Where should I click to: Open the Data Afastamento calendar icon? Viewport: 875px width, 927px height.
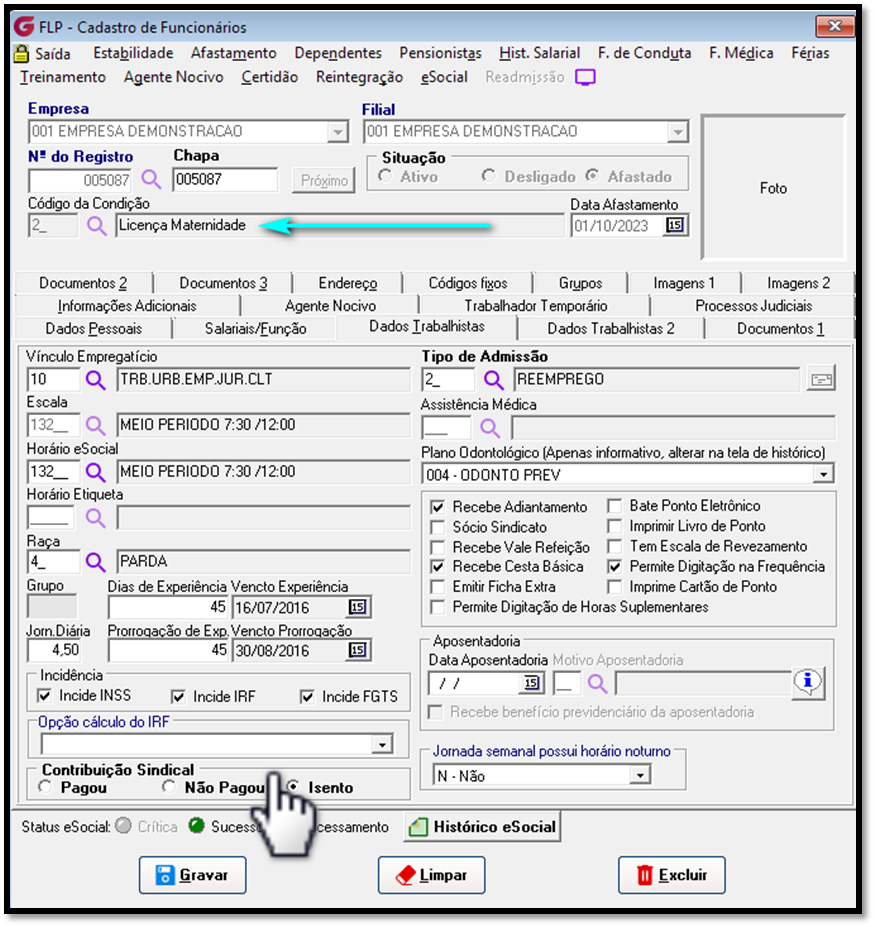point(675,225)
